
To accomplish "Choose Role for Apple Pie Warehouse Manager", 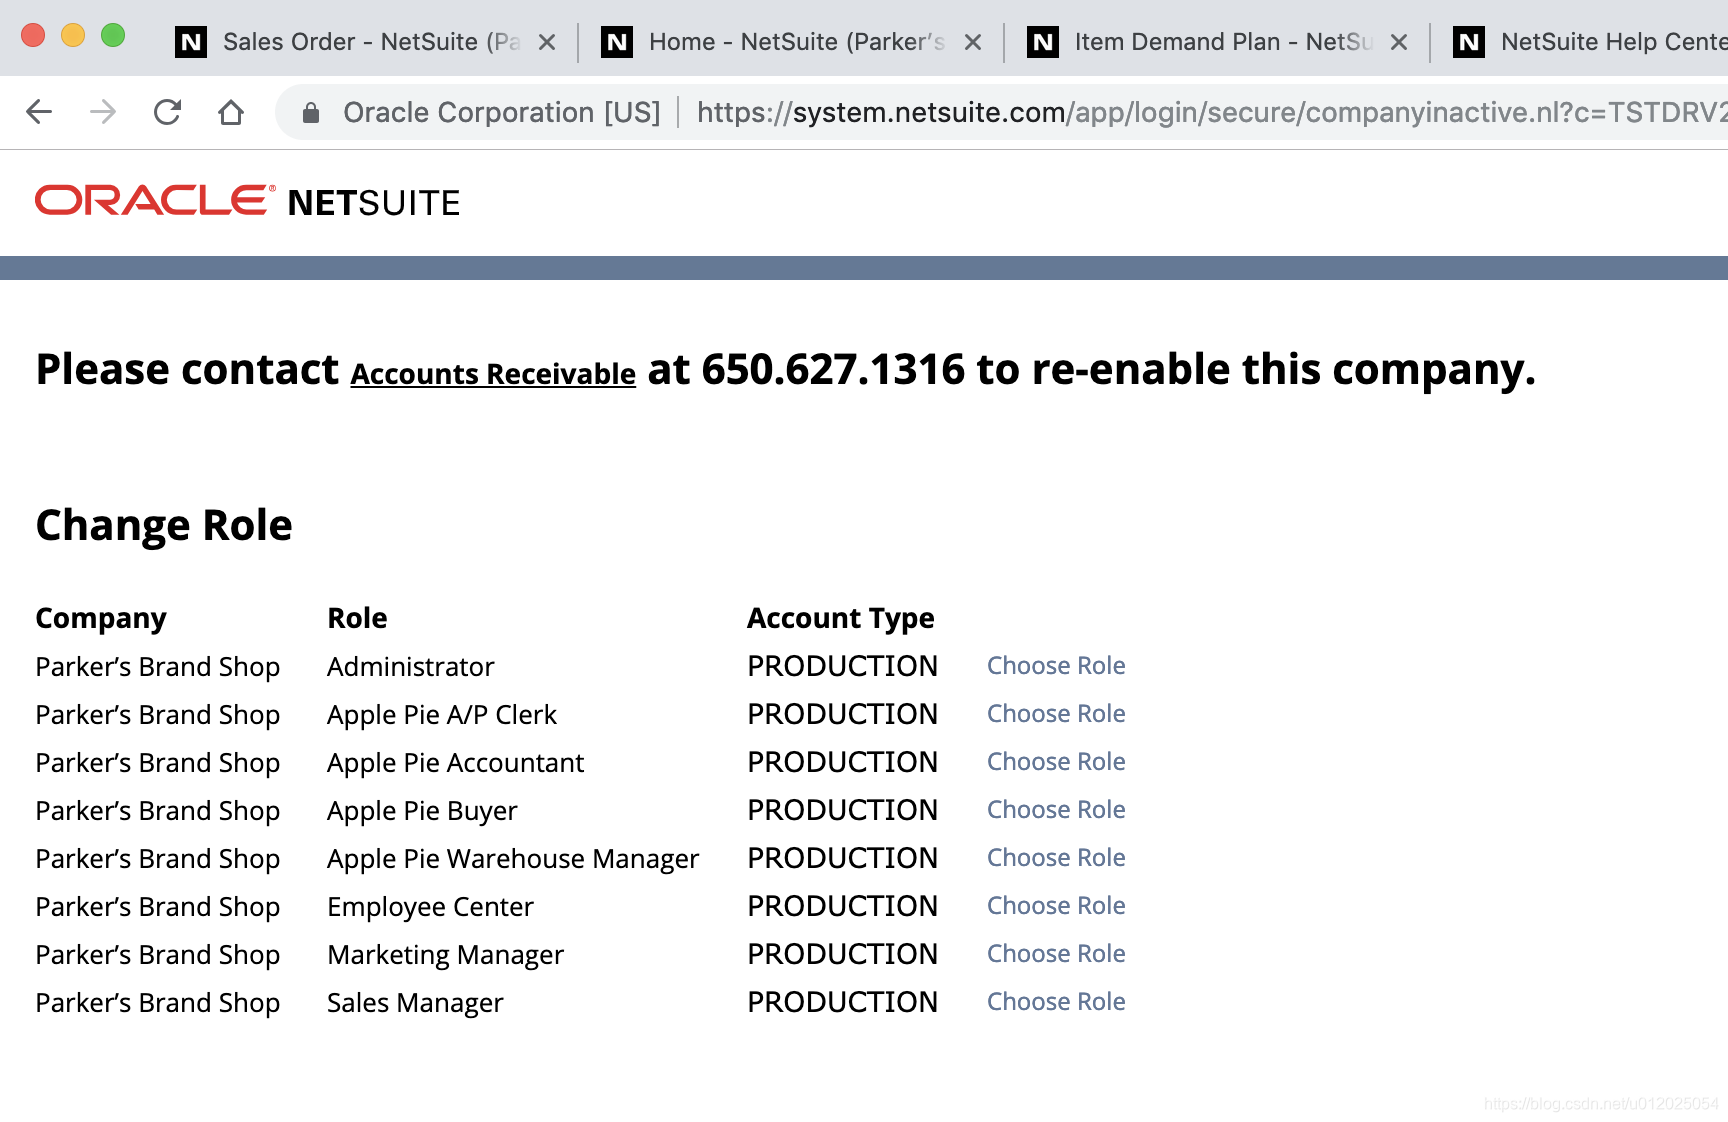I will (1056, 858).
